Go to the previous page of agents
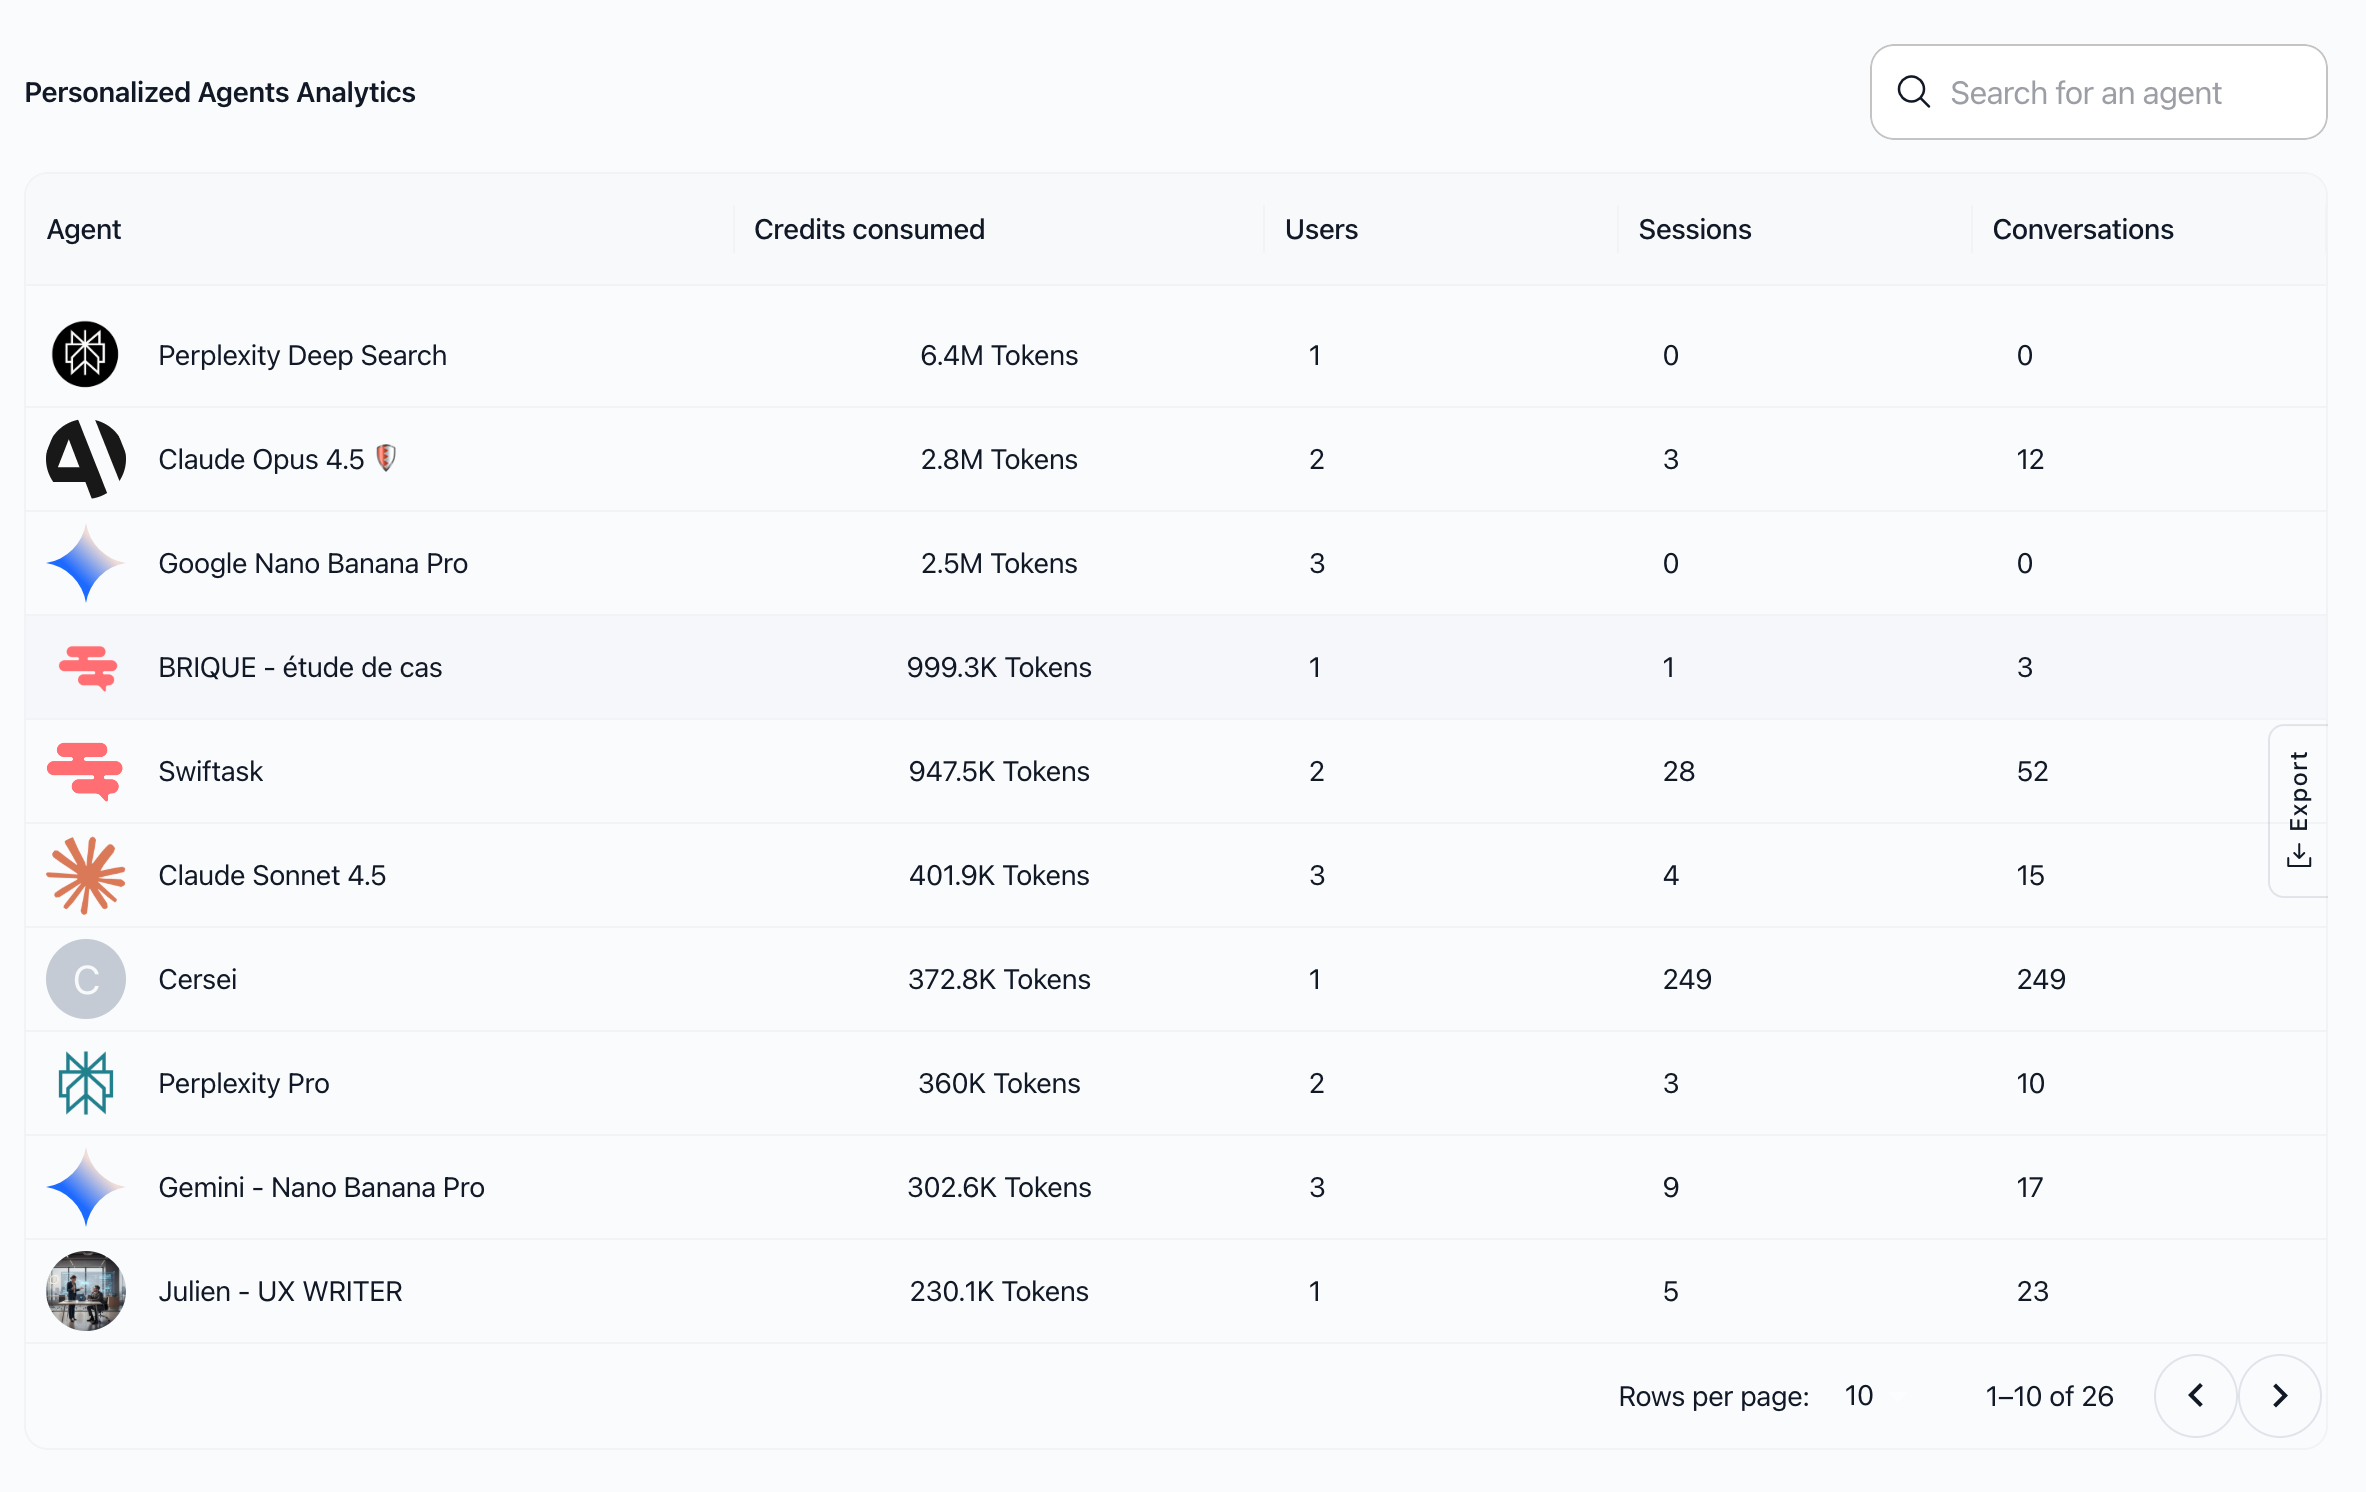 click(x=2196, y=1396)
